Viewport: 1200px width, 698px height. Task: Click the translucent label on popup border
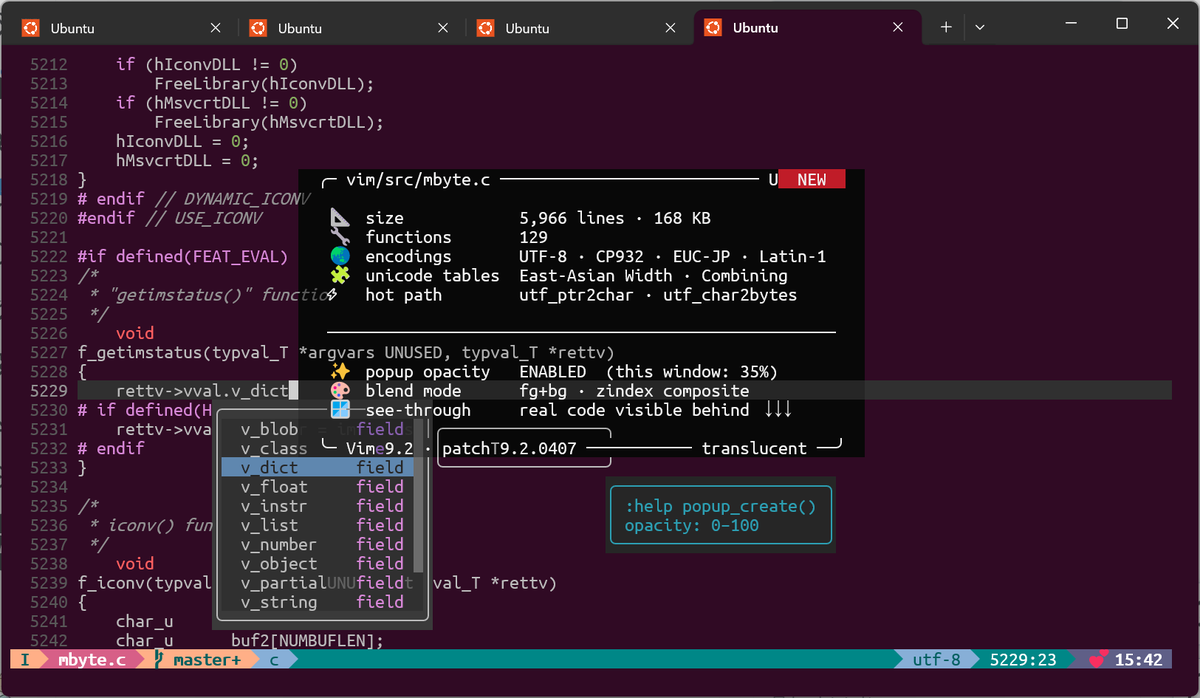(x=754, y=448)
